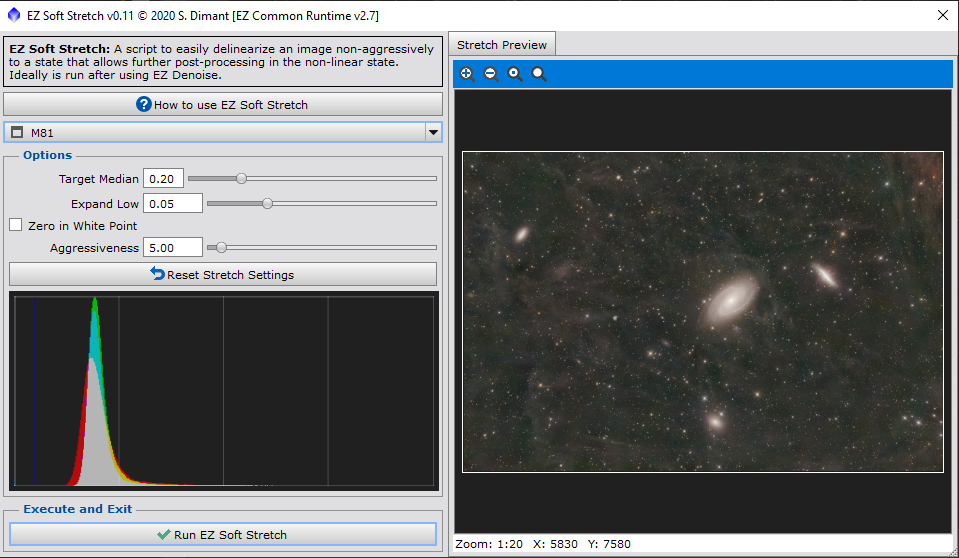Image resolution: width=959 pixels, height=558 pixels.
Task: Click the Aggressiveness slider handle
Action: [x=221, y=247]
